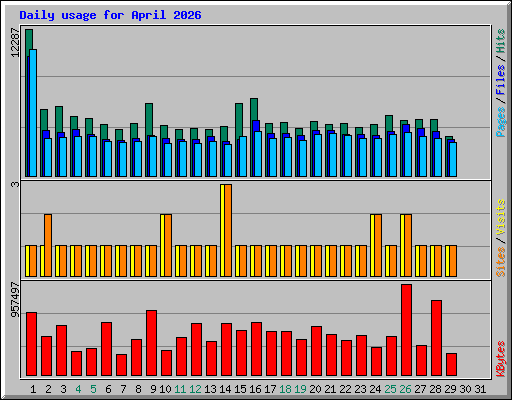Click the red KBytes bar for day 28
Screen dimensions: 512x400
tap(436, 338)
